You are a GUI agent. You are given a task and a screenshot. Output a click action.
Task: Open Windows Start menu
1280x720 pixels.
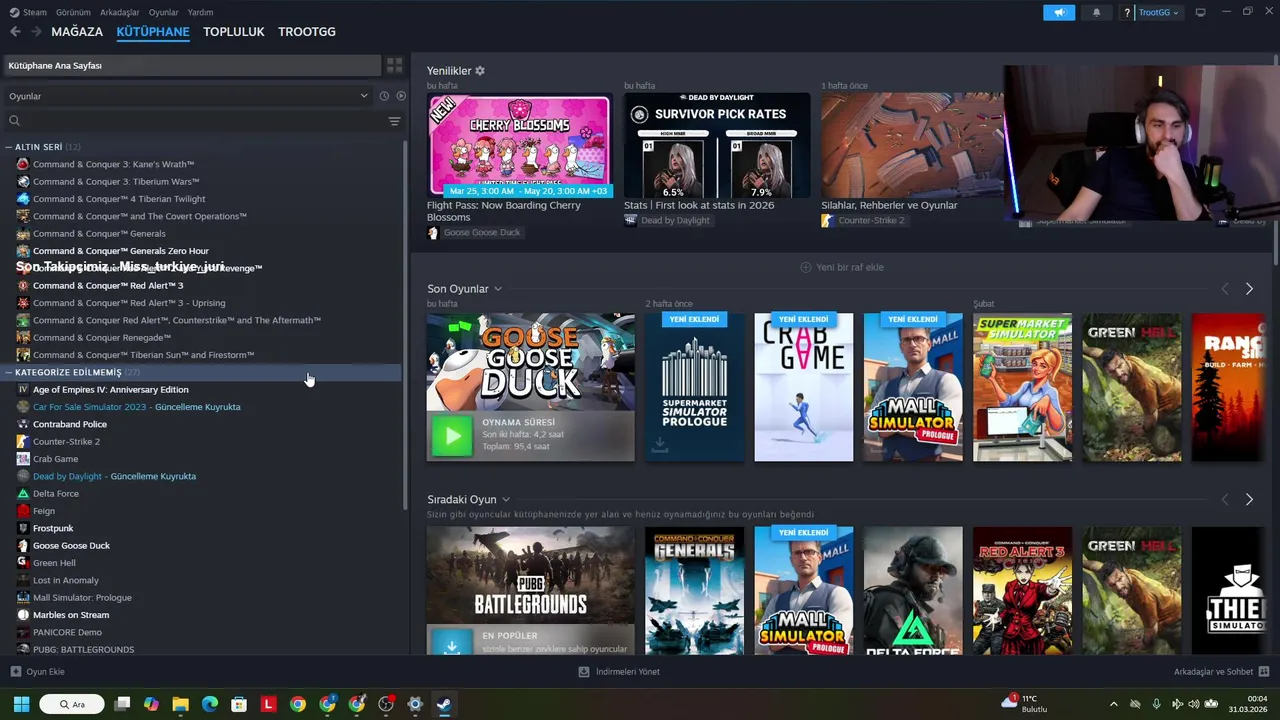tap(21, 704)
